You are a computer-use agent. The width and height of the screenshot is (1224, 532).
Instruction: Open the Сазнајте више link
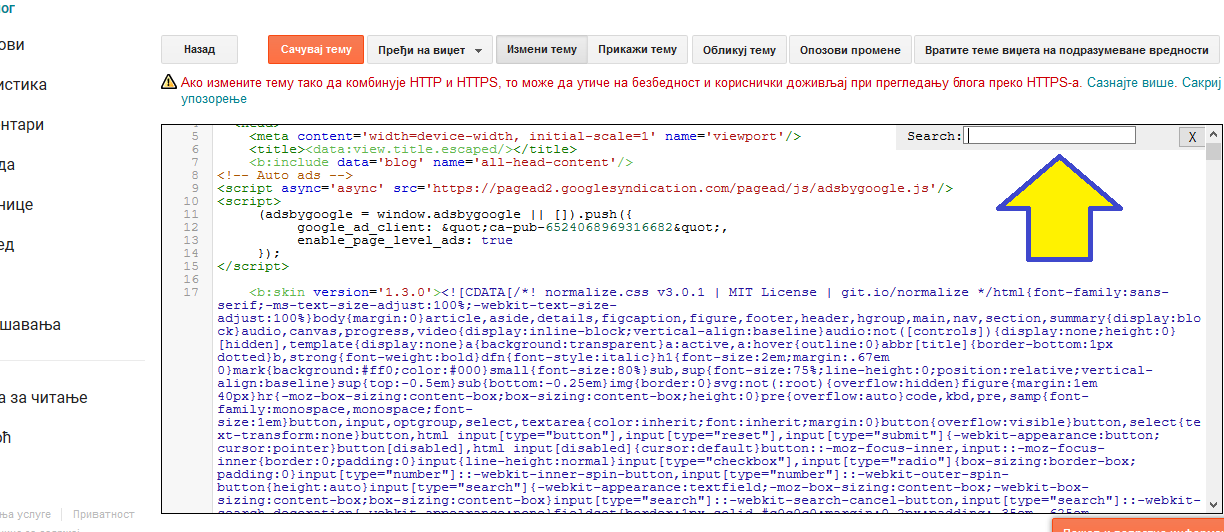coord(1133,83)
